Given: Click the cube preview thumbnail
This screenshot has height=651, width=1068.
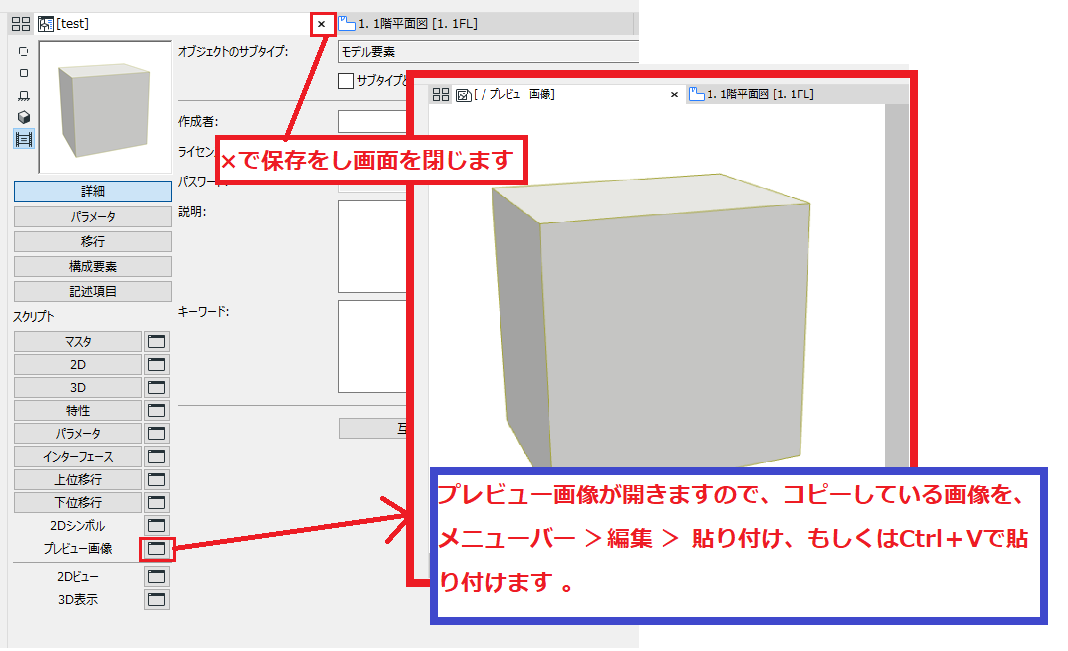Looking at the screenshot, I should pos(105,107).
